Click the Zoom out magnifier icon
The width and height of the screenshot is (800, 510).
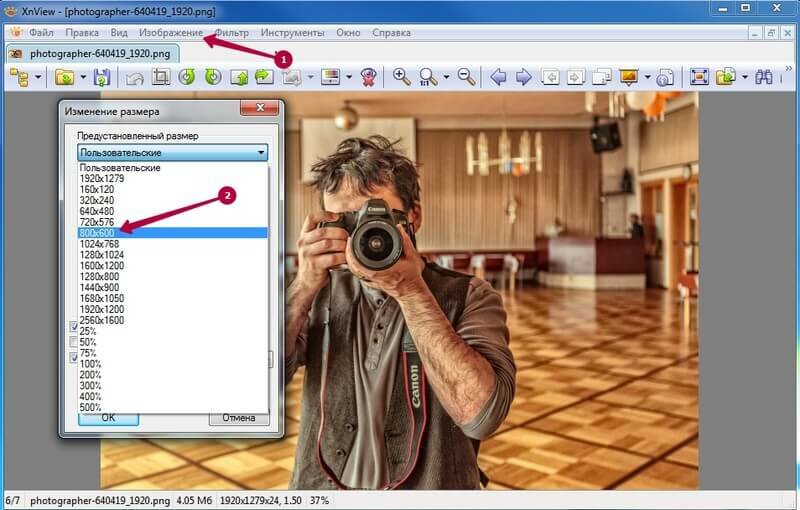(465, 77)
